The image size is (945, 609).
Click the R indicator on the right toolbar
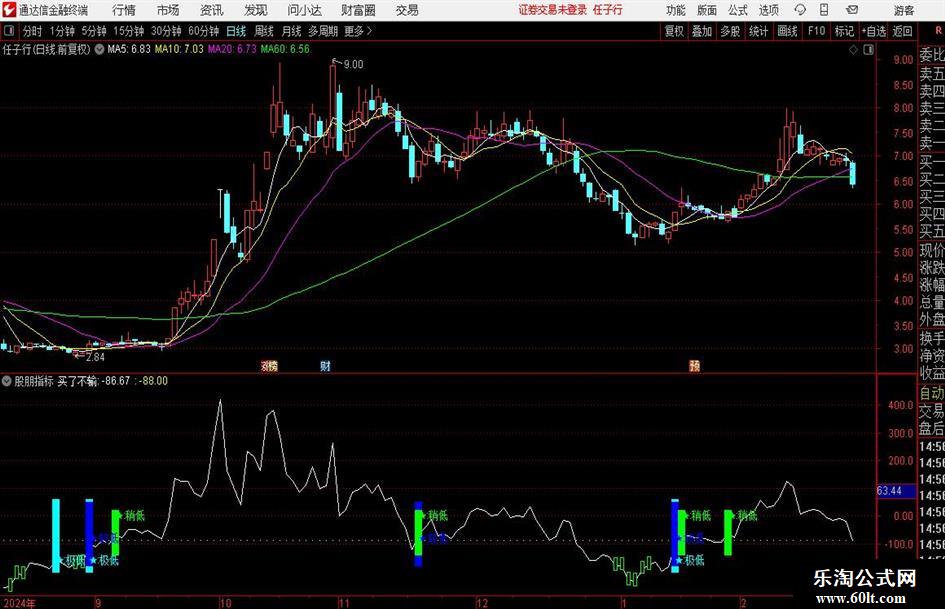(x=938, y=31)
